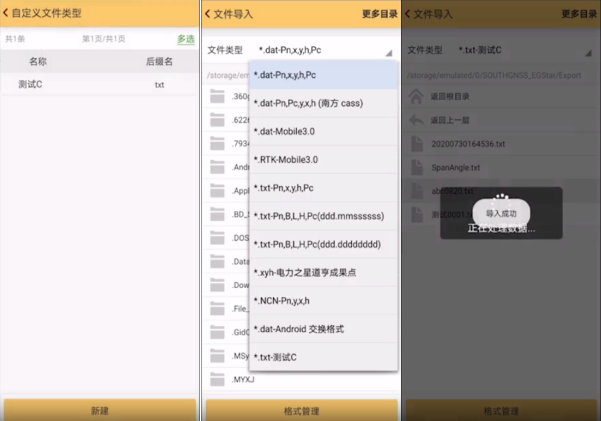
Task: Click the .360 folder icon
Action: (217, 95)
